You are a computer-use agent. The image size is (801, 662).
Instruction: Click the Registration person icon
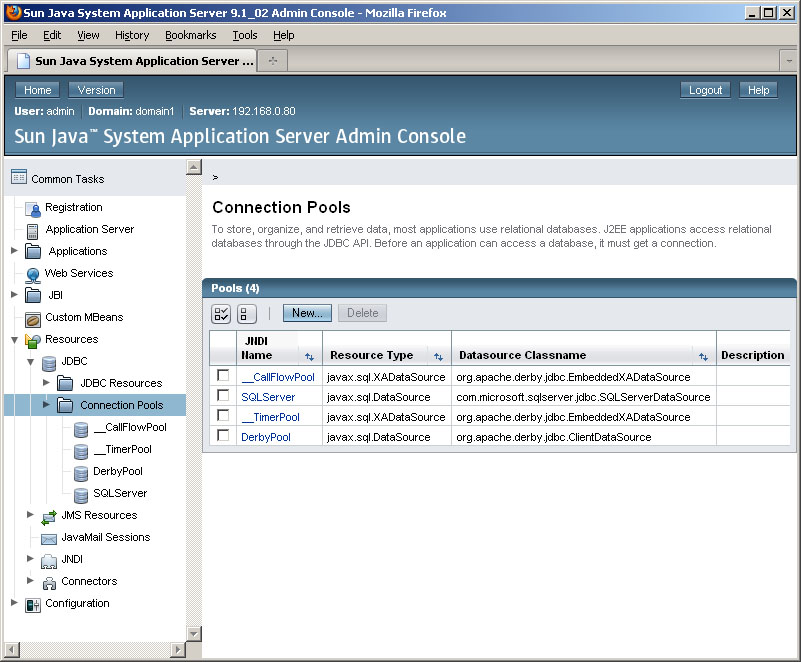(33, 208)
